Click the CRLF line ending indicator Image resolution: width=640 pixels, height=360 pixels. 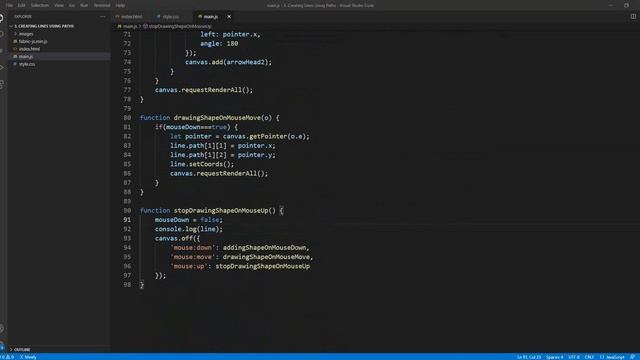pyautogui.click(x=589, y=357)
